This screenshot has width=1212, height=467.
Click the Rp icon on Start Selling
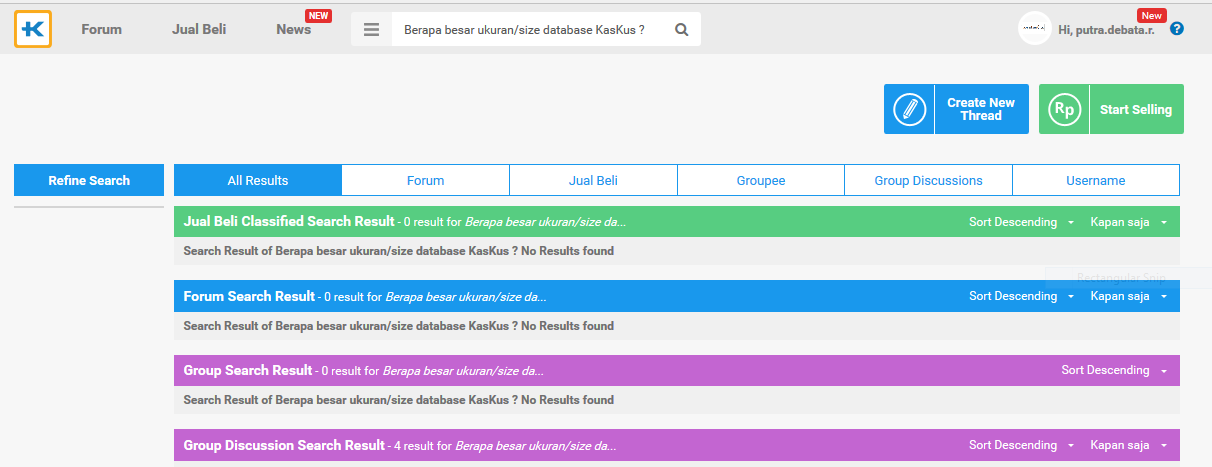coord(1064,109)
